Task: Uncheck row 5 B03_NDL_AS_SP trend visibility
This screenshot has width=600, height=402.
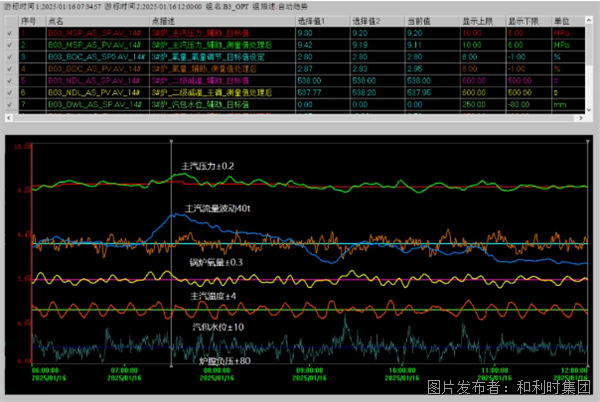Action: tap(9, 82)
